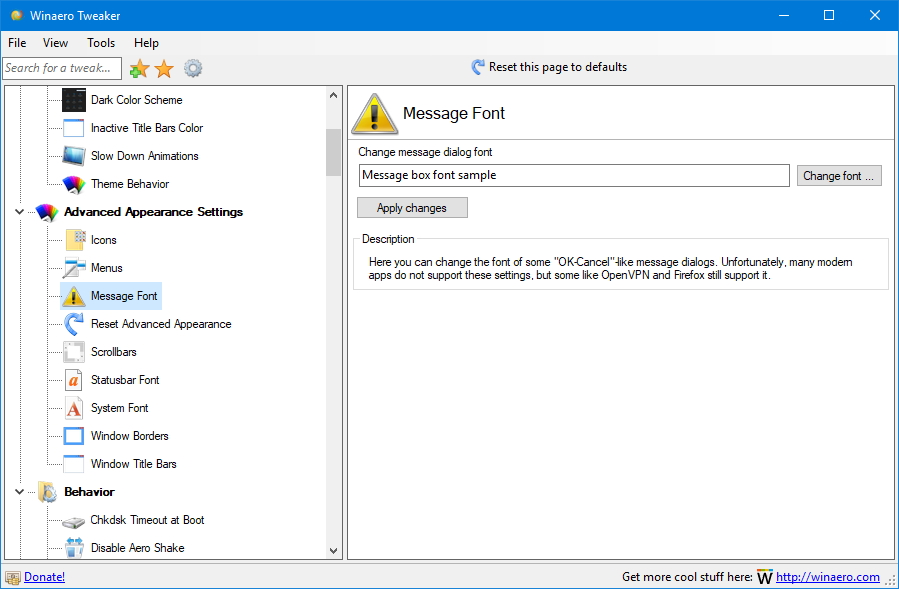This screenshot has height=589, width=899.
Task: Open the Tools menu
Action: coord(101,43)
